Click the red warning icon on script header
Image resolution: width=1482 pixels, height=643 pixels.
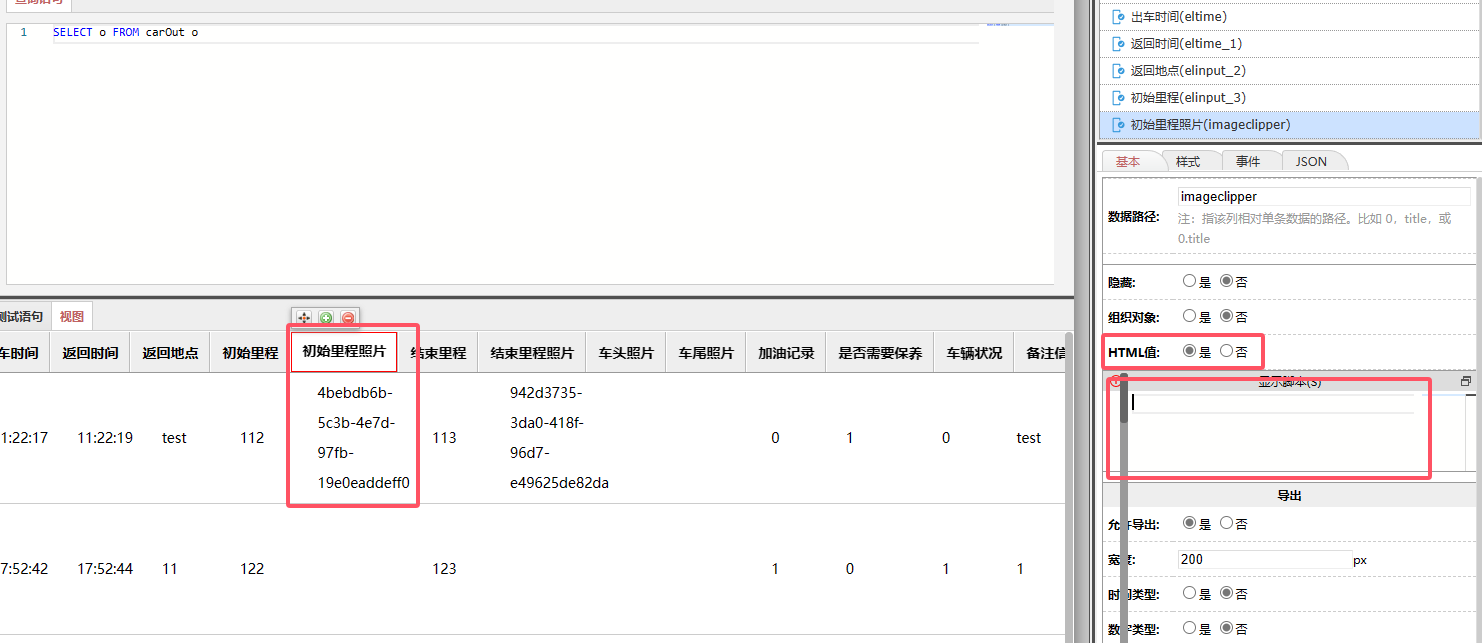coord(1115,382)
